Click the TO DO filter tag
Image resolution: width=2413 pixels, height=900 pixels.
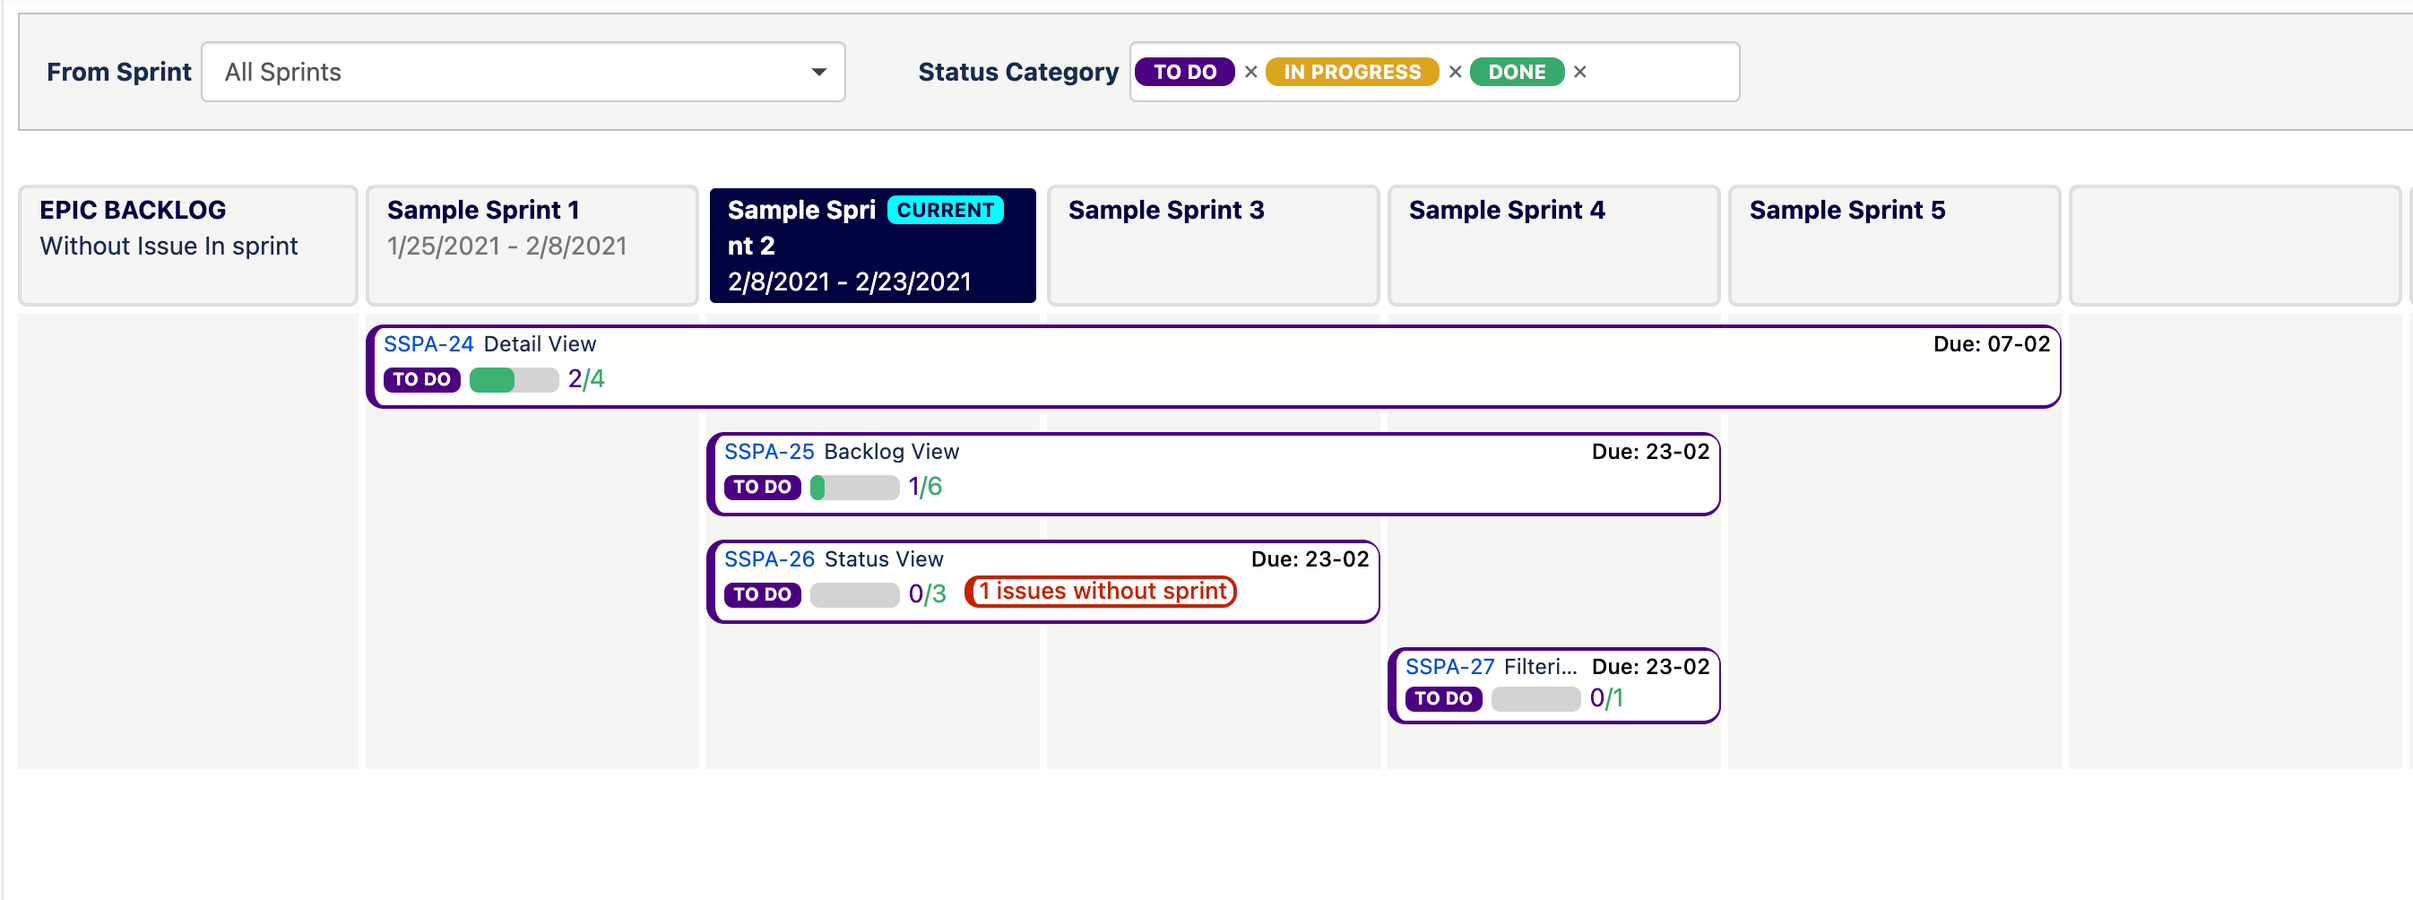point(1185,72)
